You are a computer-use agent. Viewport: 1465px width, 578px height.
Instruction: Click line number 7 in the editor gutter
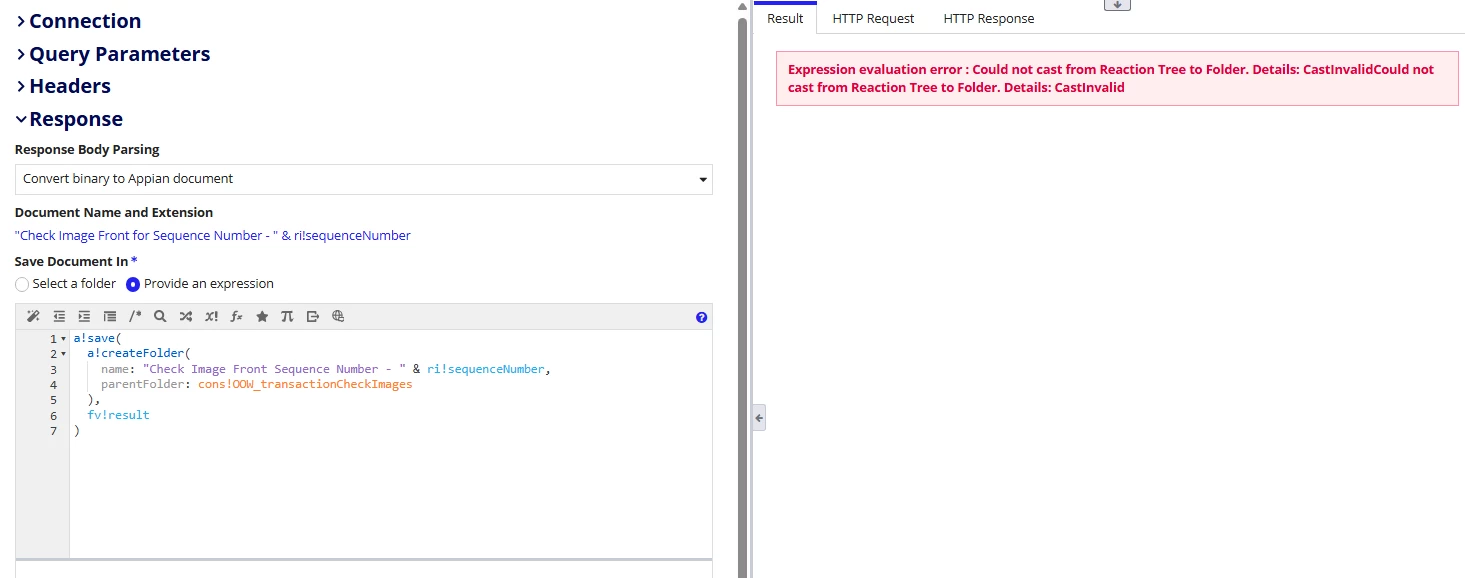pos(53,430)
